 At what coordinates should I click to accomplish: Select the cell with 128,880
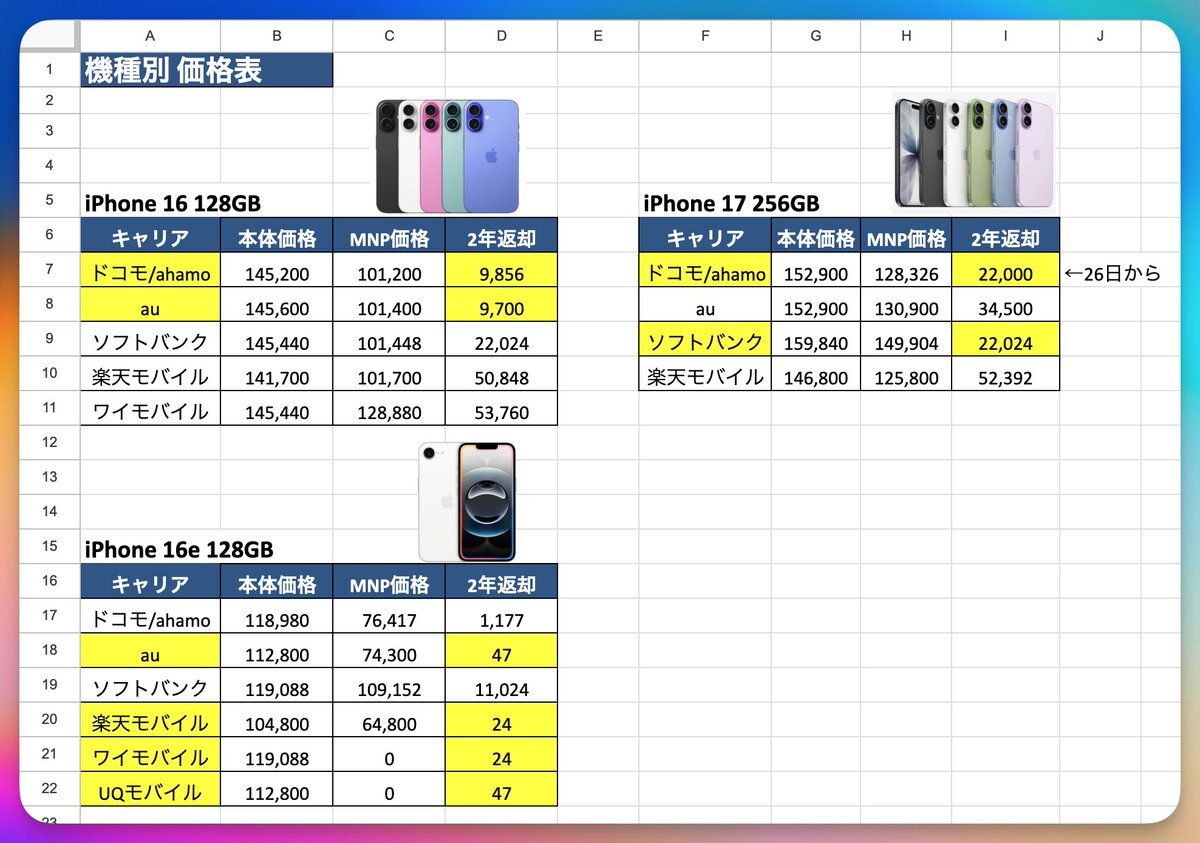389,408
